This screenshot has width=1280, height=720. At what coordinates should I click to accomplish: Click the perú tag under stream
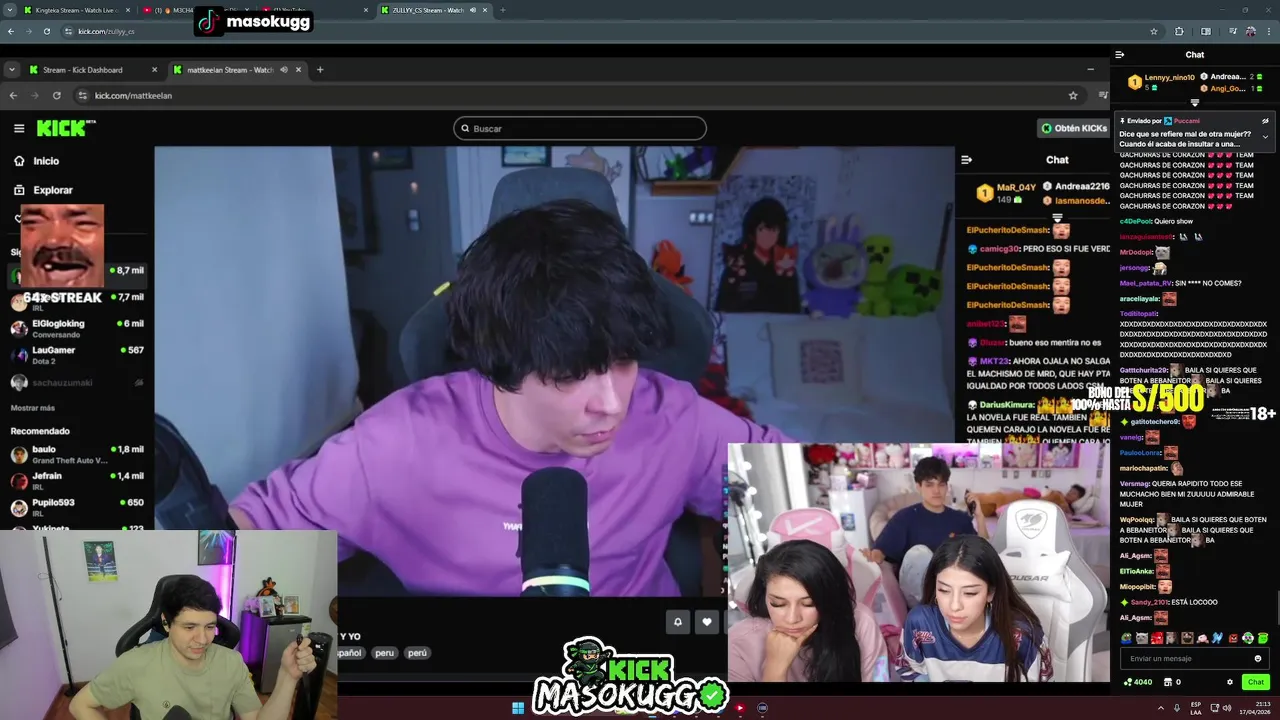(x=417, y=652)
